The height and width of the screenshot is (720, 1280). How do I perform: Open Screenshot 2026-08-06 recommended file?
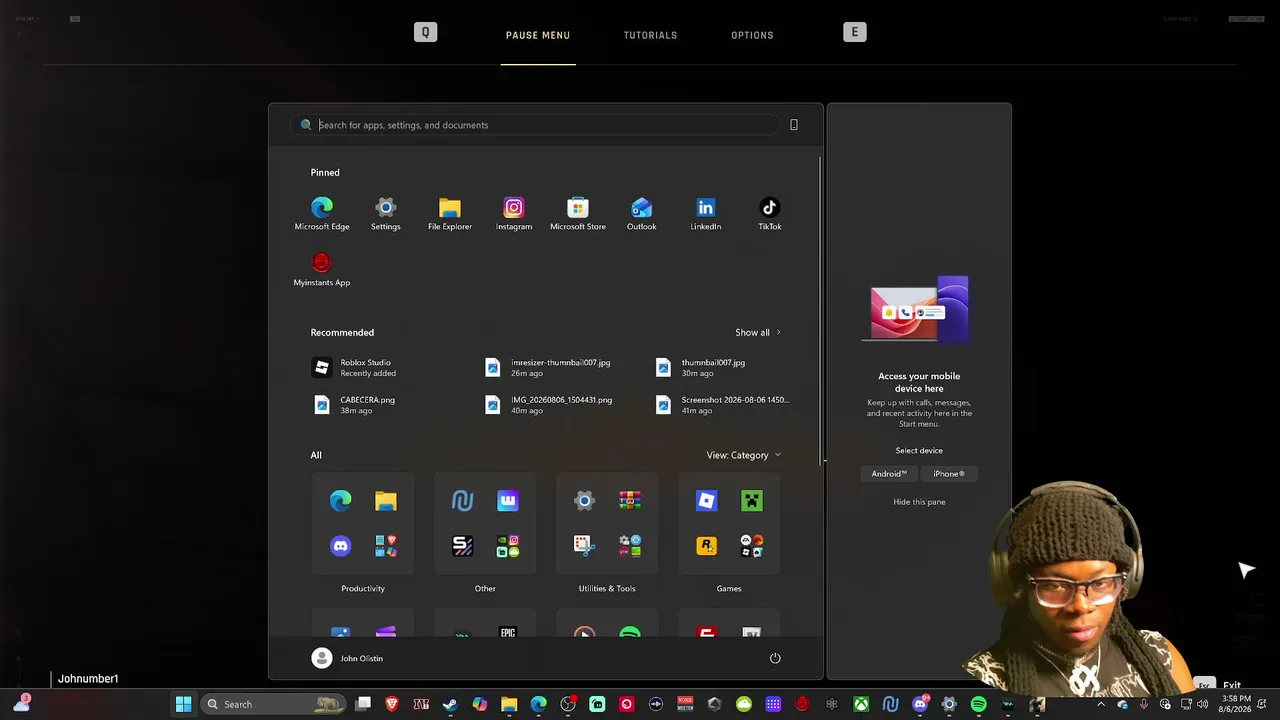coord(723,405)
